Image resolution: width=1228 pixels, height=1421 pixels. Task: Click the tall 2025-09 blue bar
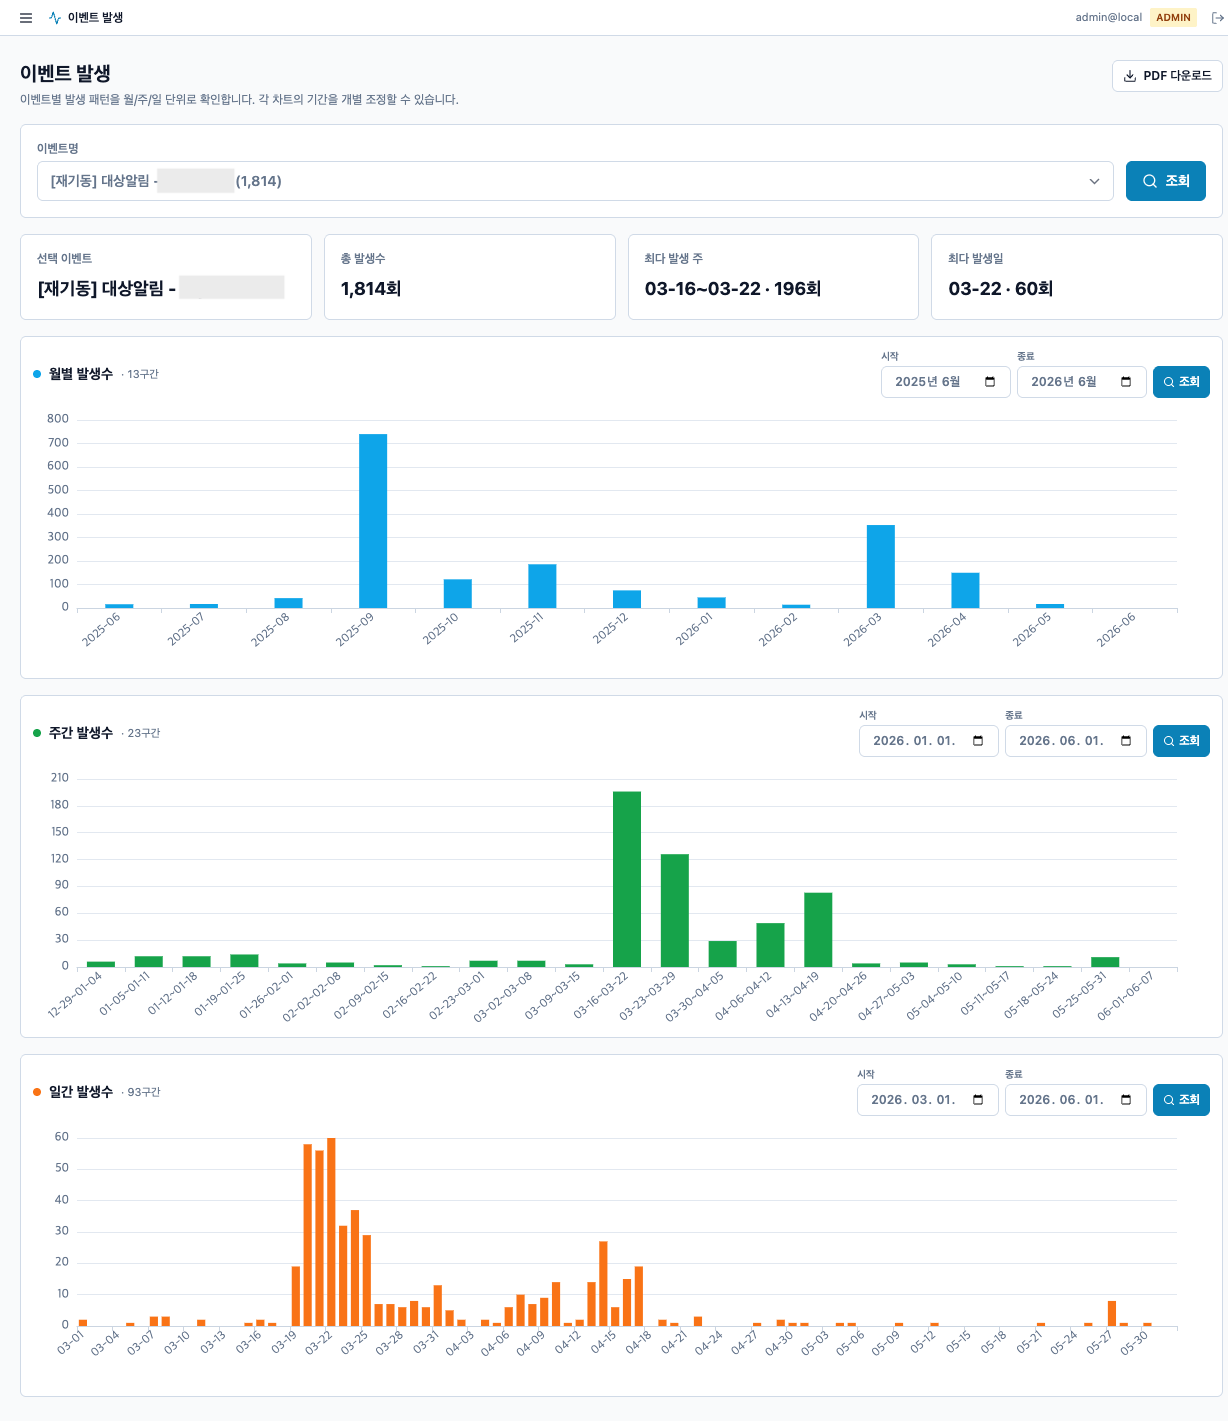coord(373,521)
